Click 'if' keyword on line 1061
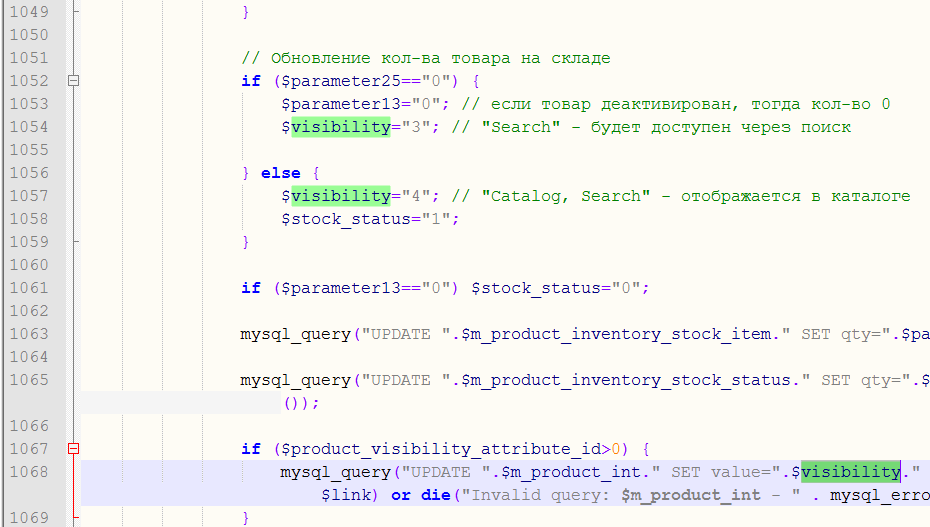930x527 pixels. (x=251, y=288)
